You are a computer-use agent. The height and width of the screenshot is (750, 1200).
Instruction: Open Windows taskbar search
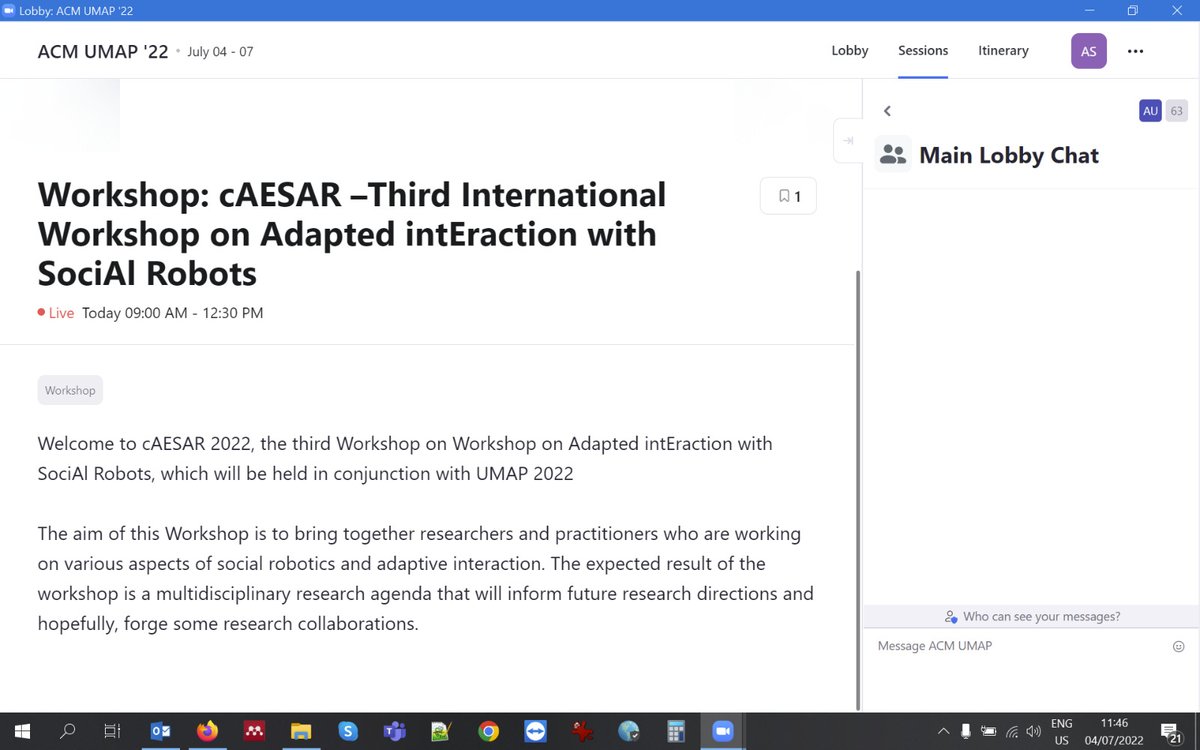tap(68, 731)
